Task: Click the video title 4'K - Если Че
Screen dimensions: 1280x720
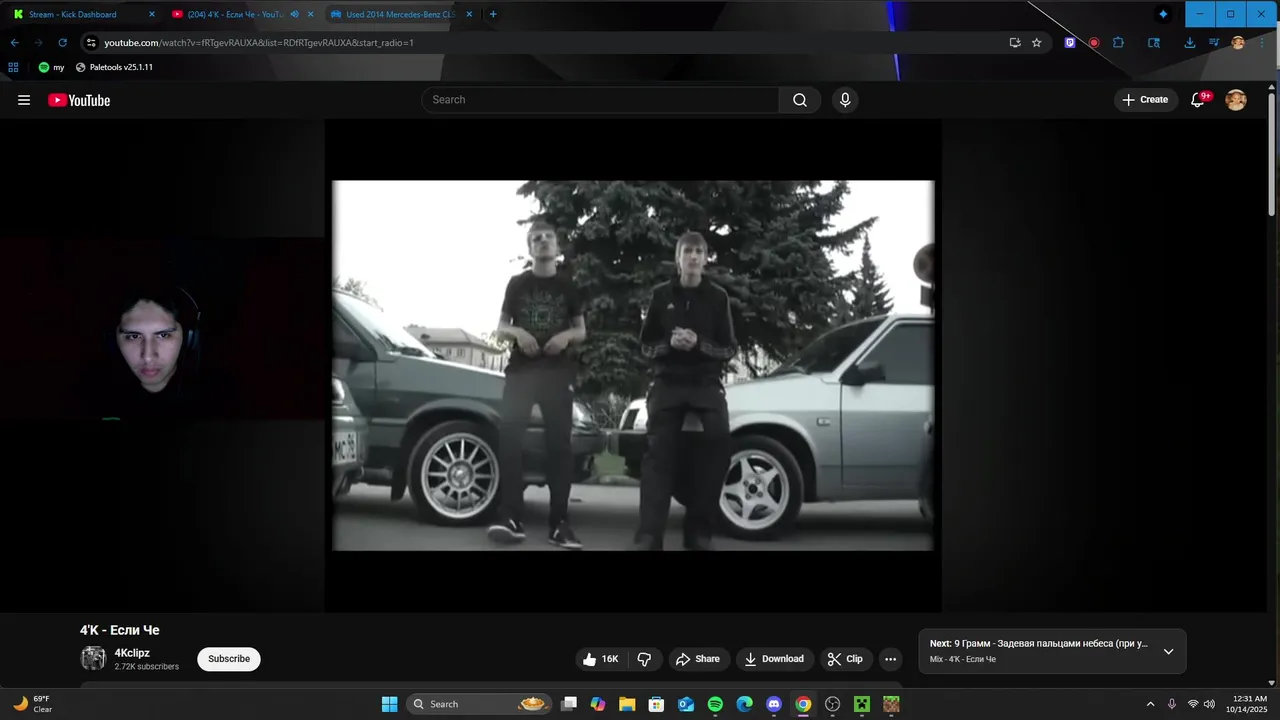Action: [120, 630]
